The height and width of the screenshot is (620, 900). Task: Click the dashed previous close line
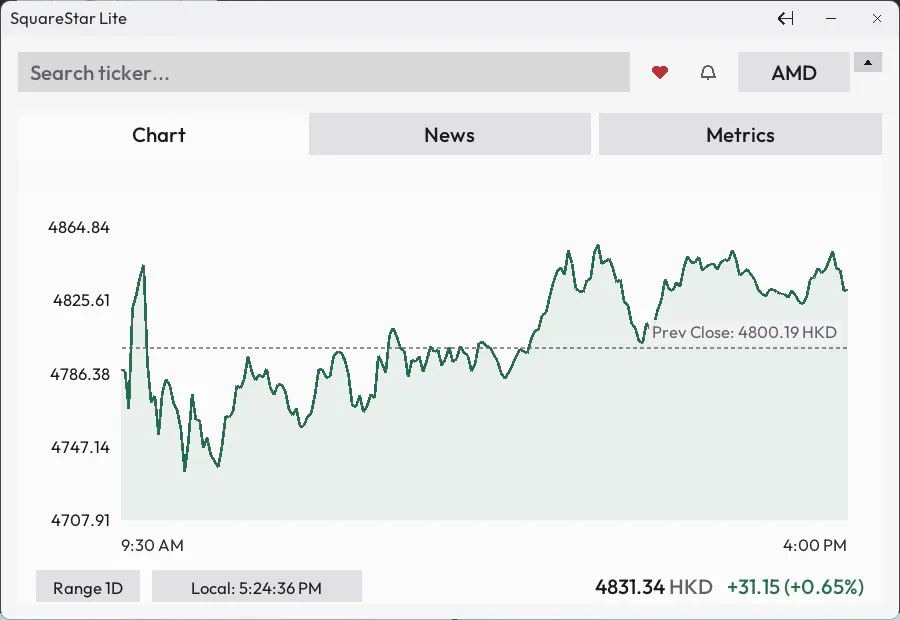484,348
